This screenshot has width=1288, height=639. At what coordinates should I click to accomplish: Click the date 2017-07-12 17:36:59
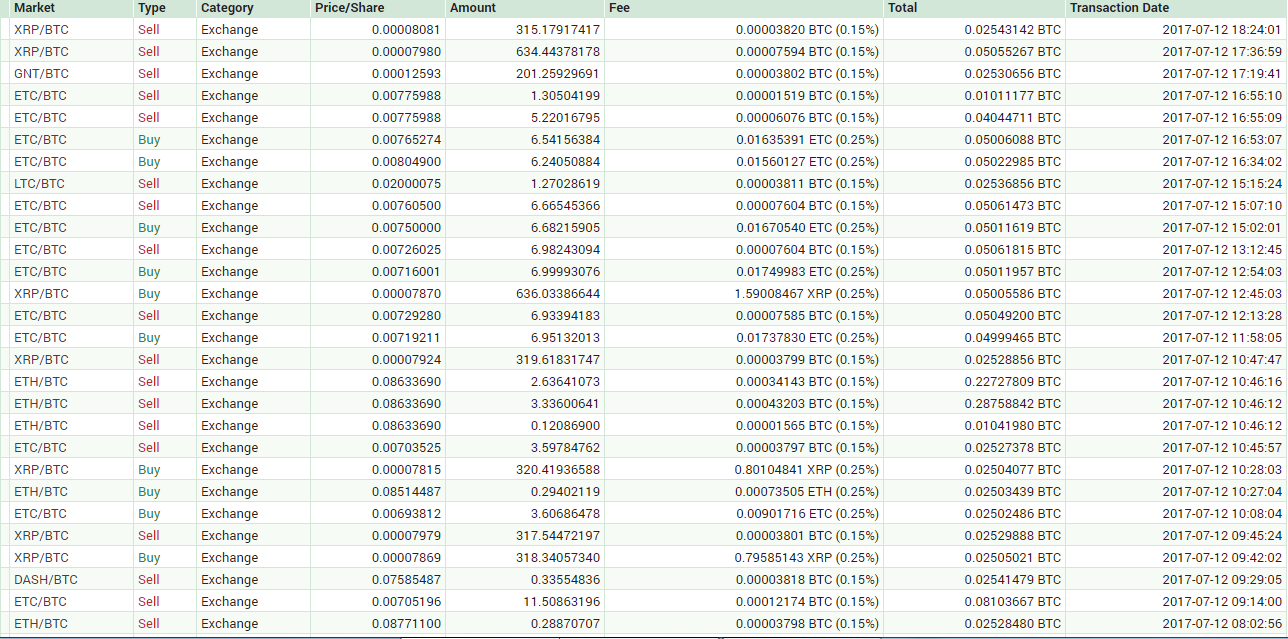tap(1222, 52)
